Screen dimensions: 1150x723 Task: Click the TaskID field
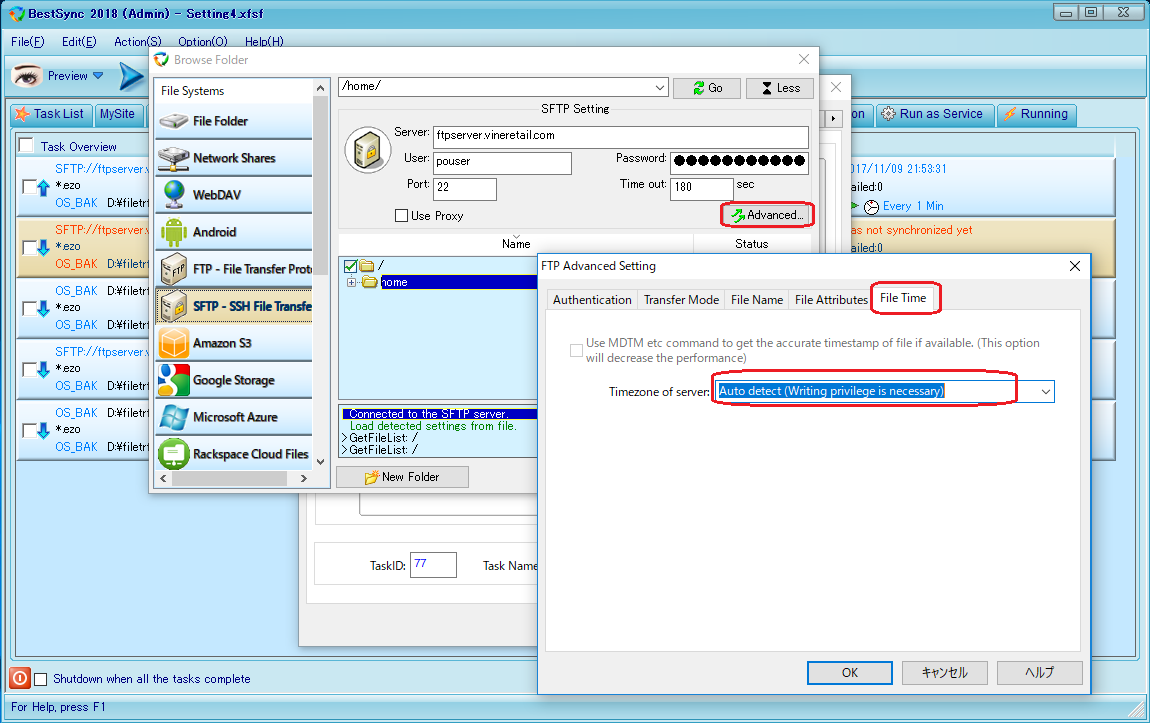[x=433, y=565]
